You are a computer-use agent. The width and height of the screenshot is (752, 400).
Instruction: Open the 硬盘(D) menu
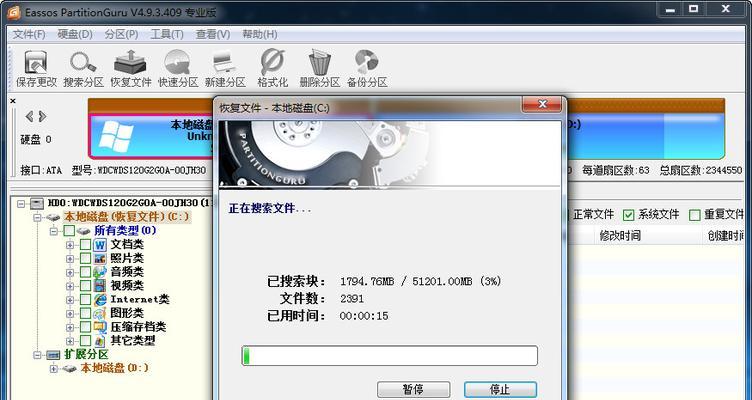point(75,35)
